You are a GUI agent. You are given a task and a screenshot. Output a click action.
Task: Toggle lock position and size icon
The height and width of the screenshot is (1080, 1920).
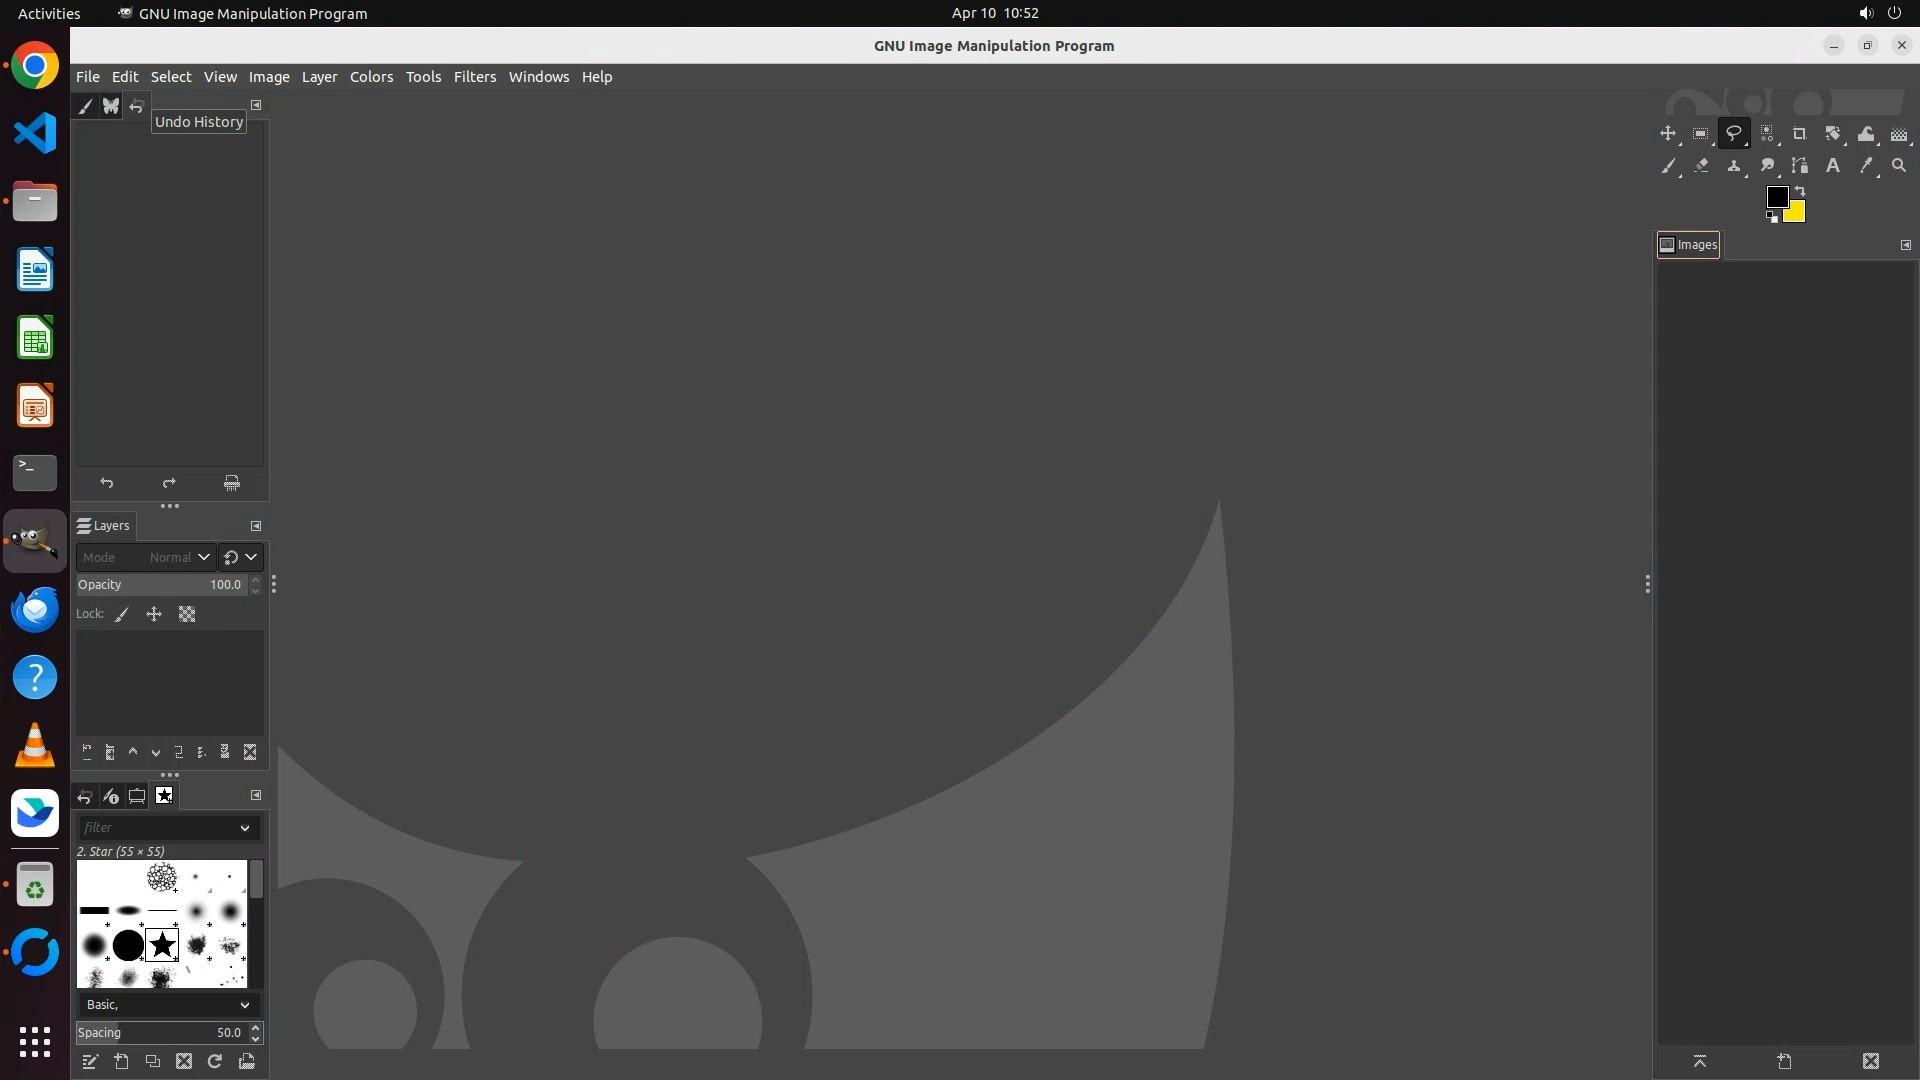tap(154, 615)
